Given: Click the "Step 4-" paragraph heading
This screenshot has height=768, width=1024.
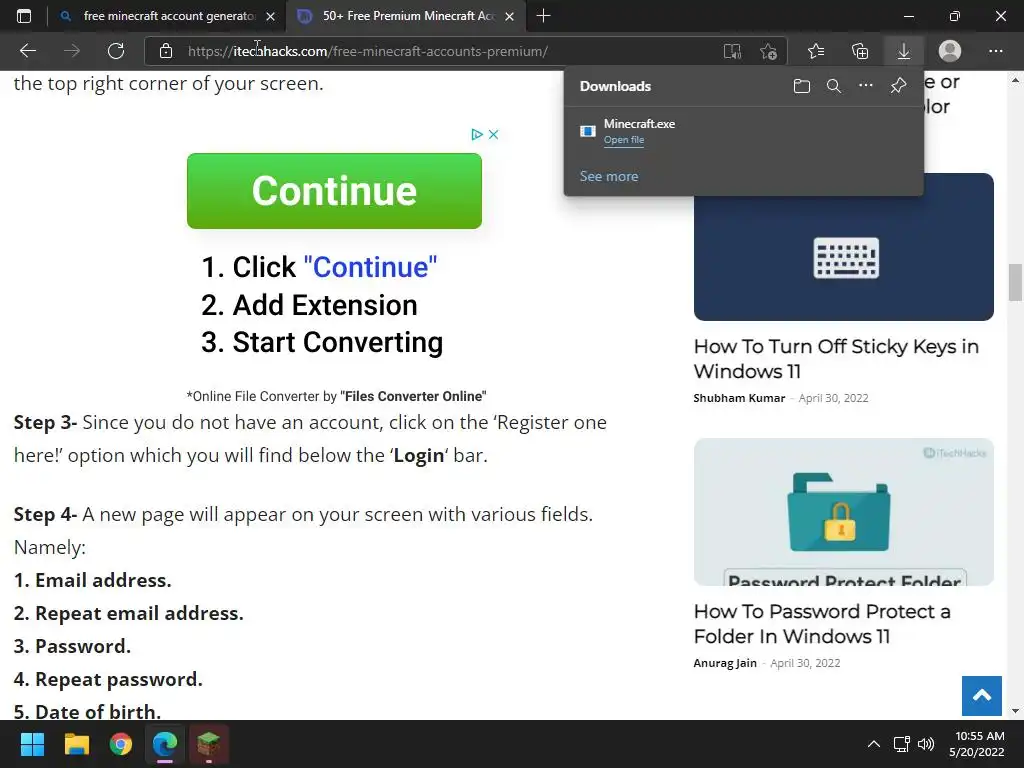Looking at the screenshot, I should pyautogui.click(x=46, y=515).
